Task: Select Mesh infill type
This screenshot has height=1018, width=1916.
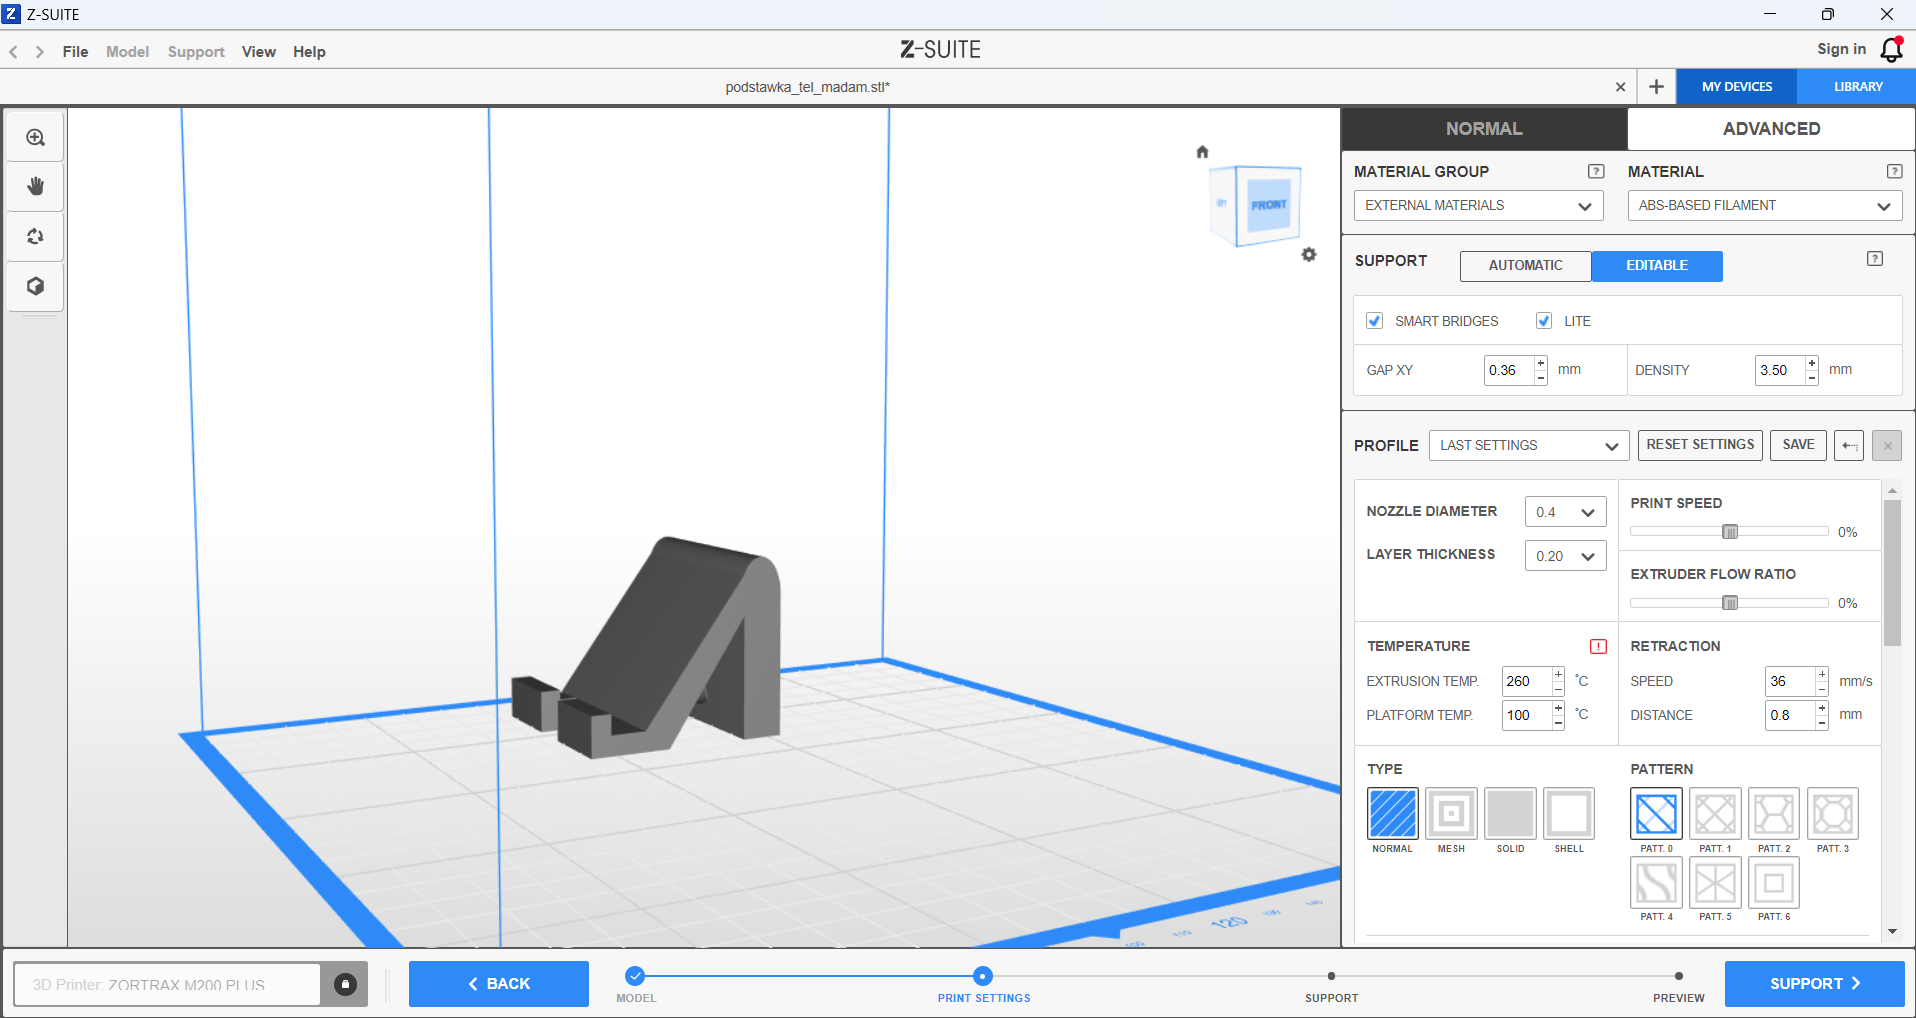Action: pos(1451,813)
